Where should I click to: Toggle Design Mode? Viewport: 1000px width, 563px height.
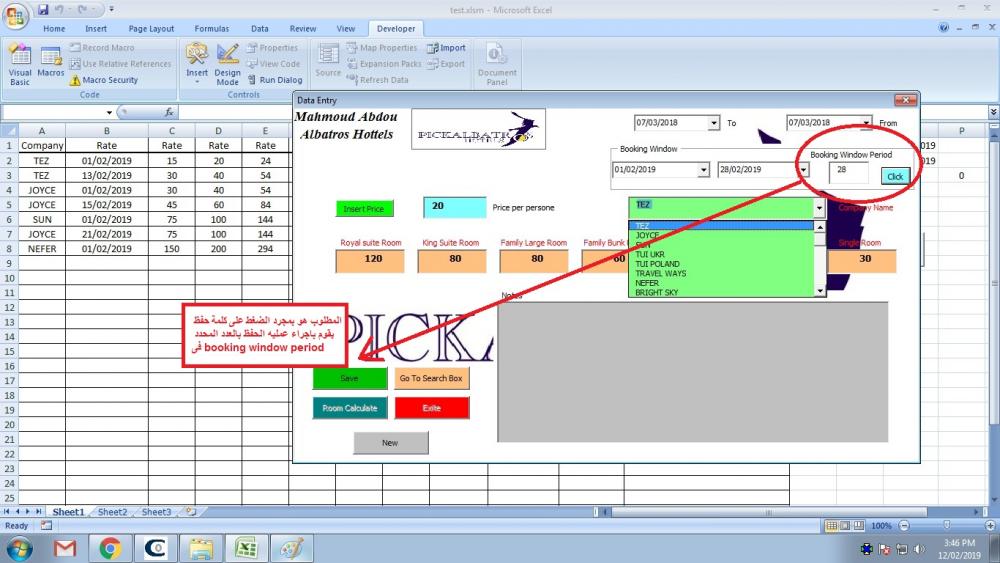click(x=227, y=65)
